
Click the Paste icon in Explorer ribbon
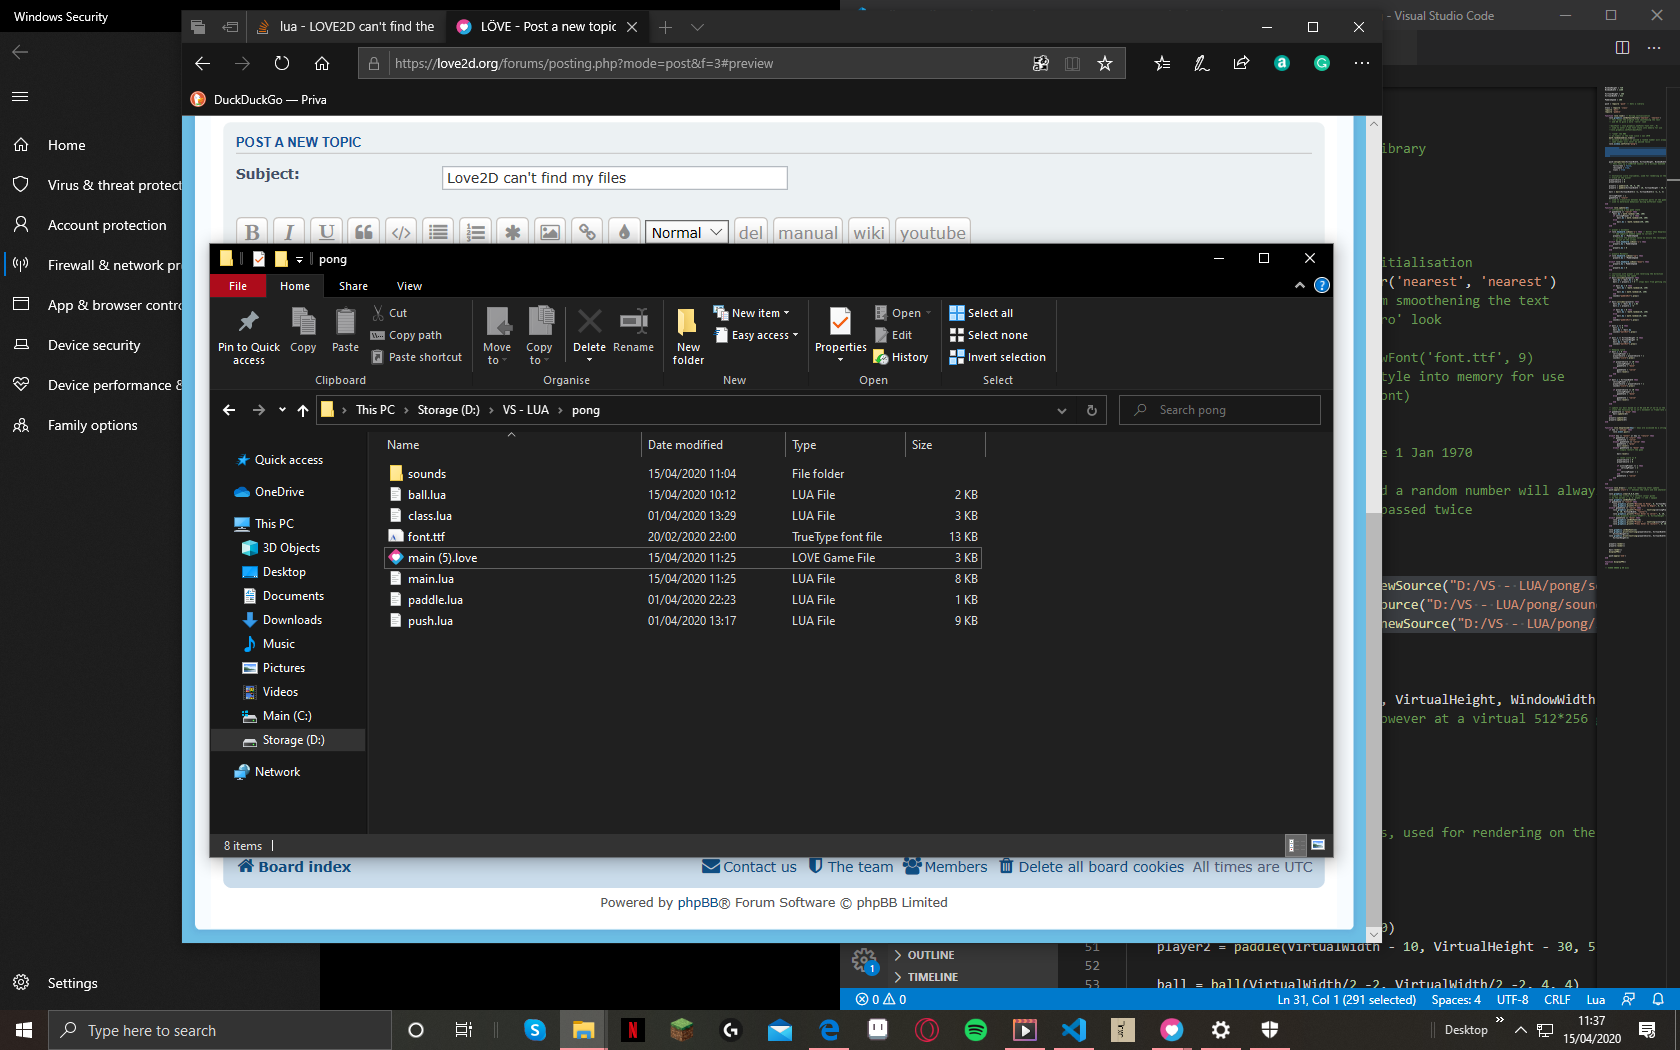345,330
